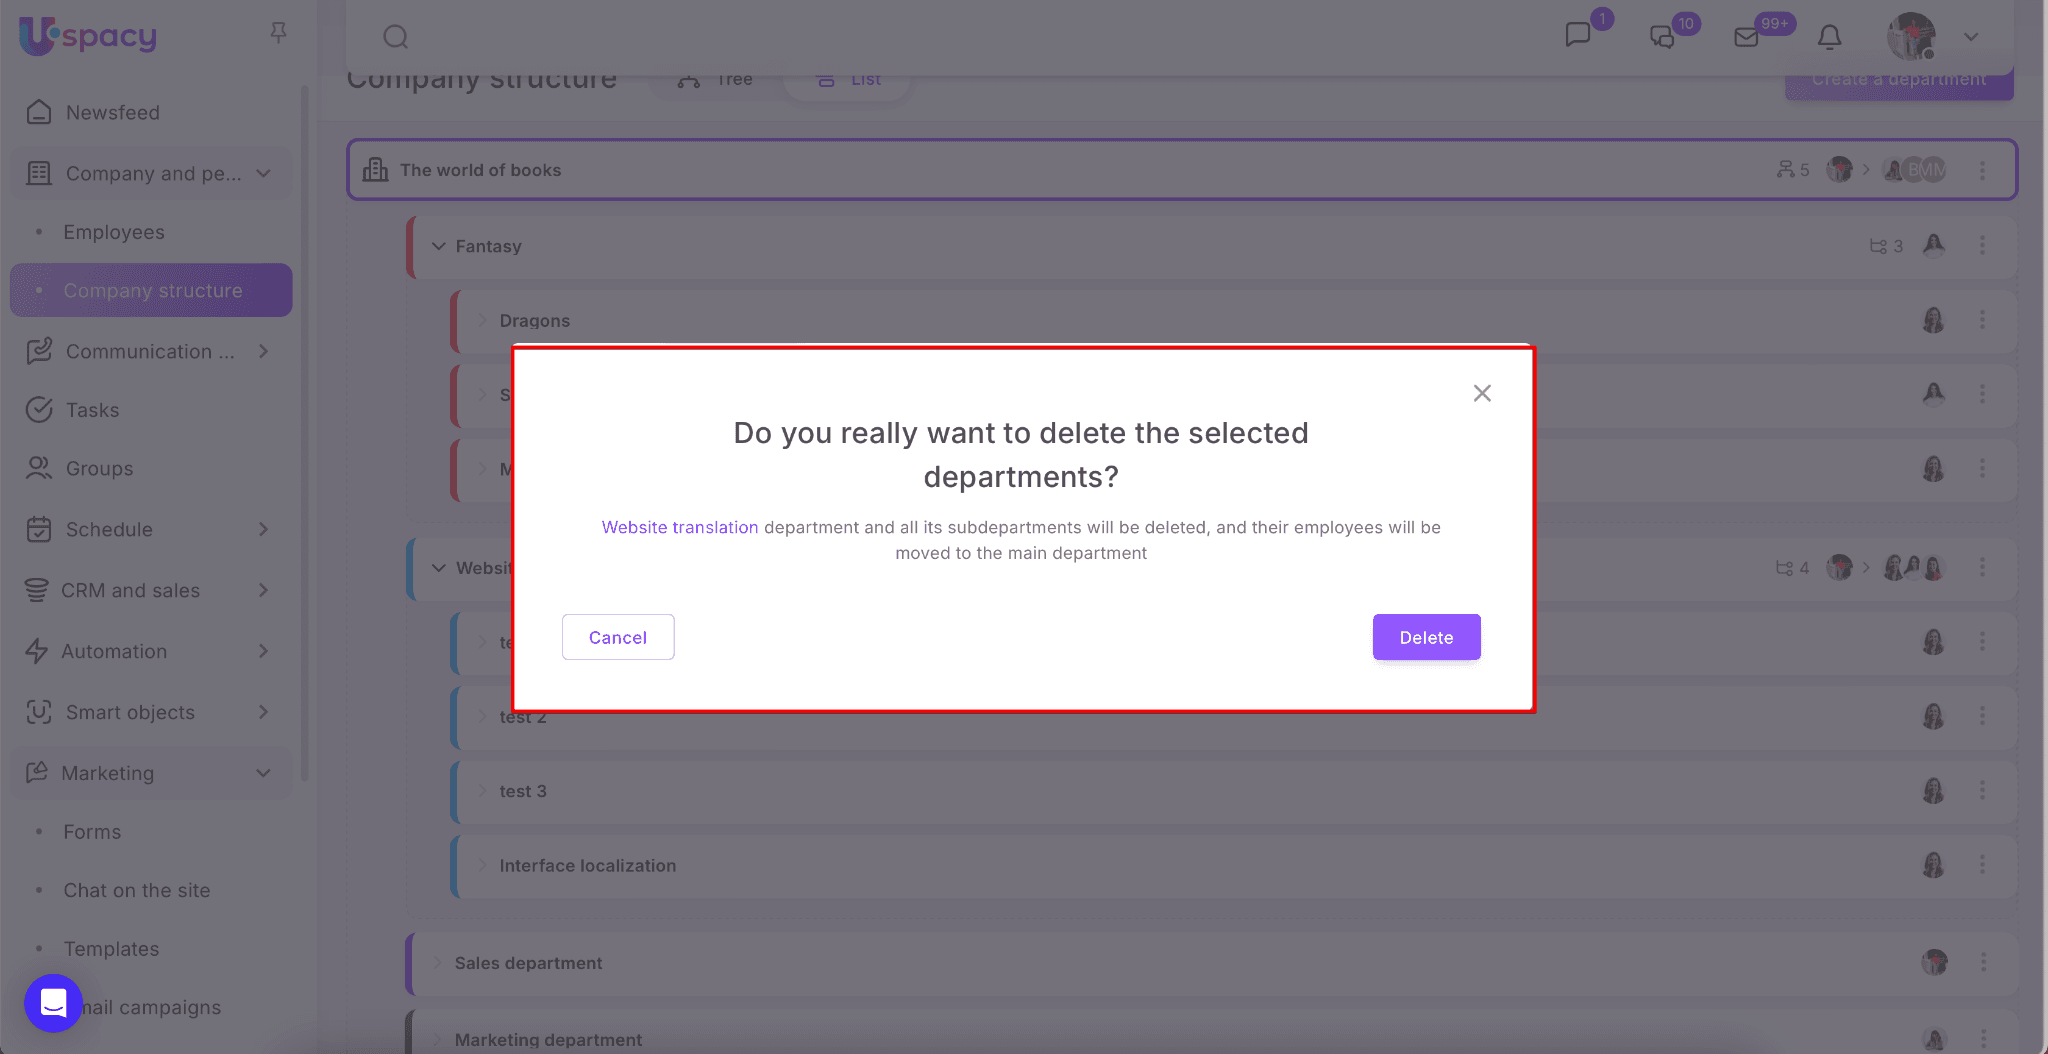The image size is (2048, 1054).
Task: Close the delete confirmation dialog
Action: 1482,393
